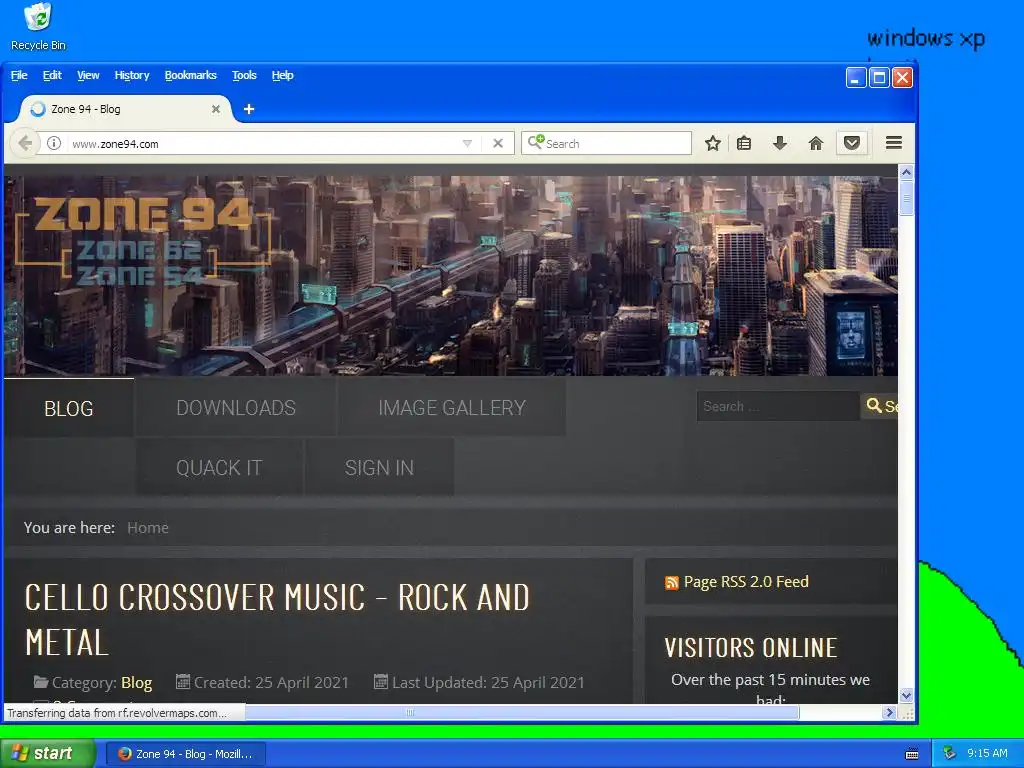Click the horizontal scrollbar thumb

(522, 712)
